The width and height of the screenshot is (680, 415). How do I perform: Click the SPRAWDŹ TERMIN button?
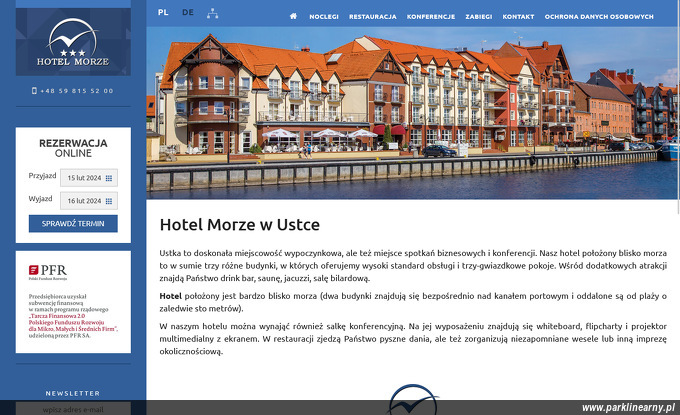click(73, 224)
